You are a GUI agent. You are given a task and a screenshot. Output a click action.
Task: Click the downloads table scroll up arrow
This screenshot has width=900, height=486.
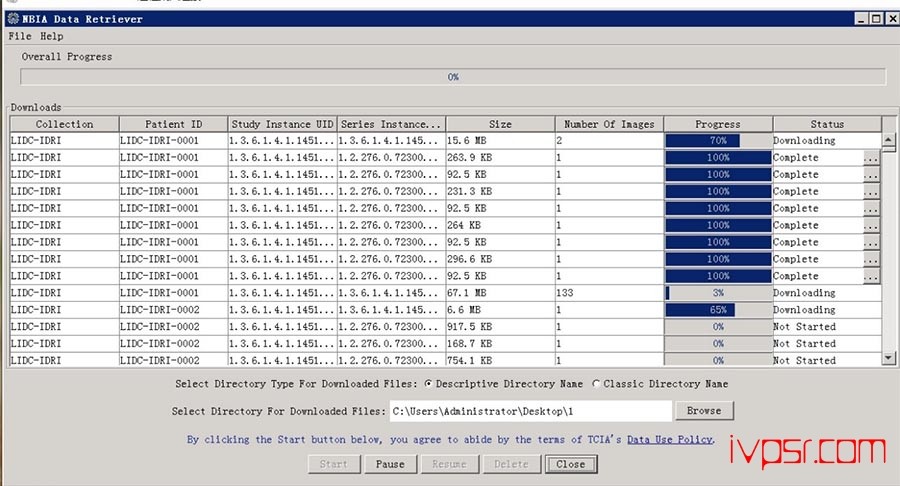tap(889, 139)
